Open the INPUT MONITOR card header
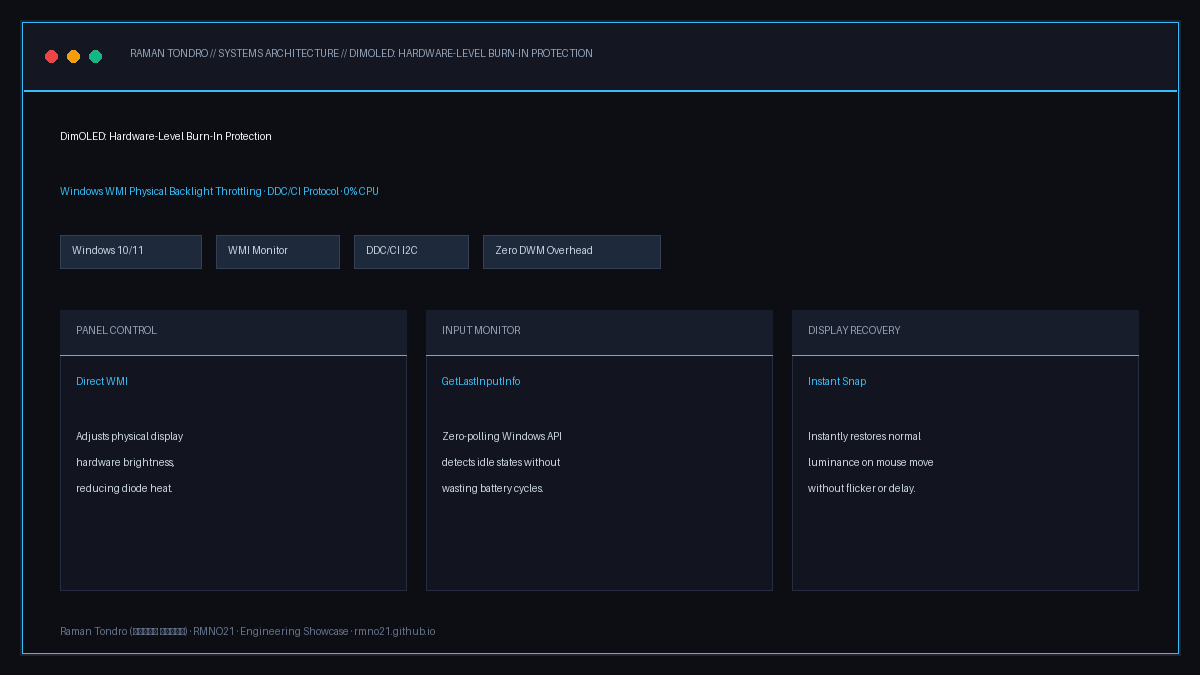Viewport: 1200px width, 675px height. (x=599, y=332)
